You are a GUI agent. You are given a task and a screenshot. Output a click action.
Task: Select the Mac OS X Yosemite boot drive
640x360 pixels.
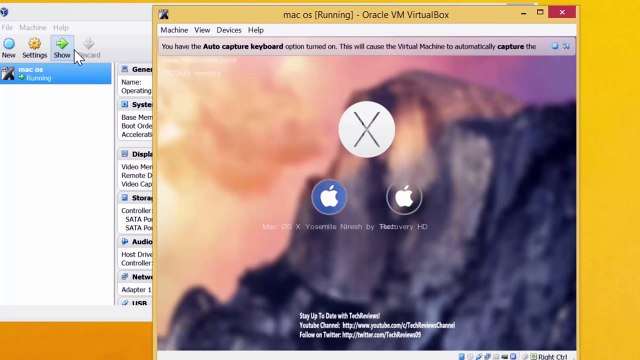pyautogui.click(x=329, y=197)
